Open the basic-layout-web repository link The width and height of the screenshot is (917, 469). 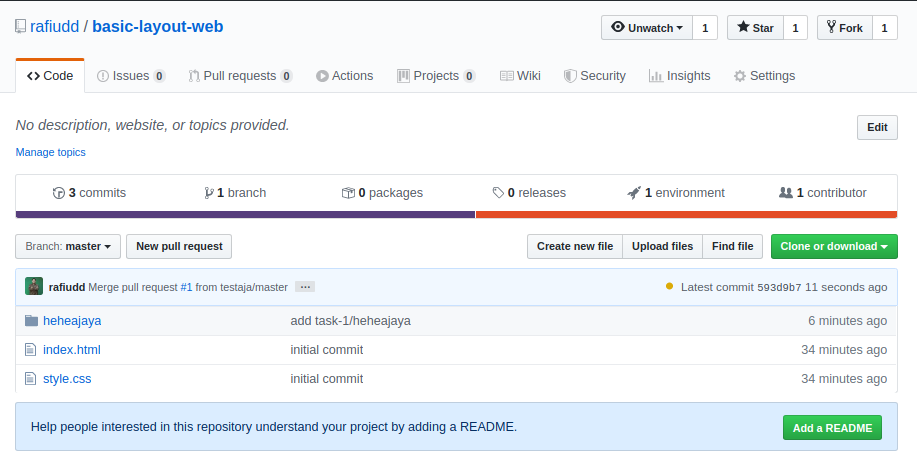pos(158,27)
